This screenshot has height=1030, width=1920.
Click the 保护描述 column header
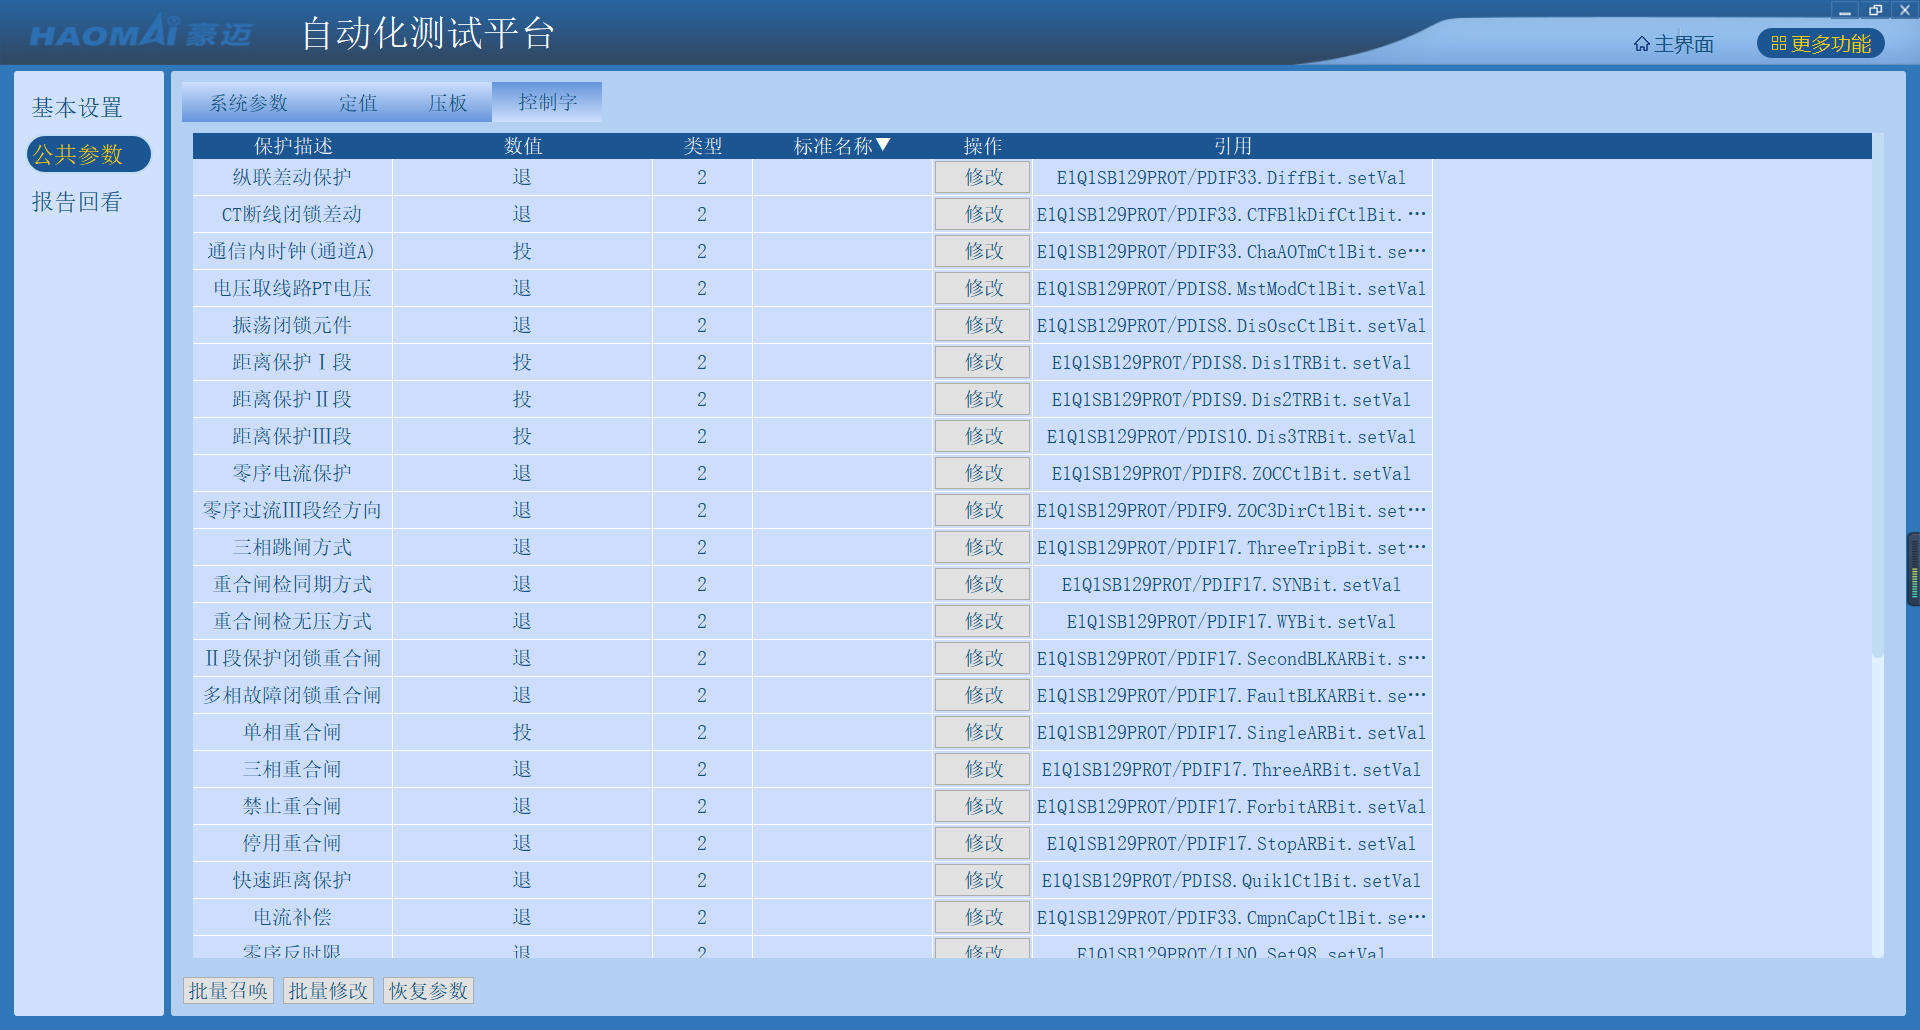click(292, 146)
